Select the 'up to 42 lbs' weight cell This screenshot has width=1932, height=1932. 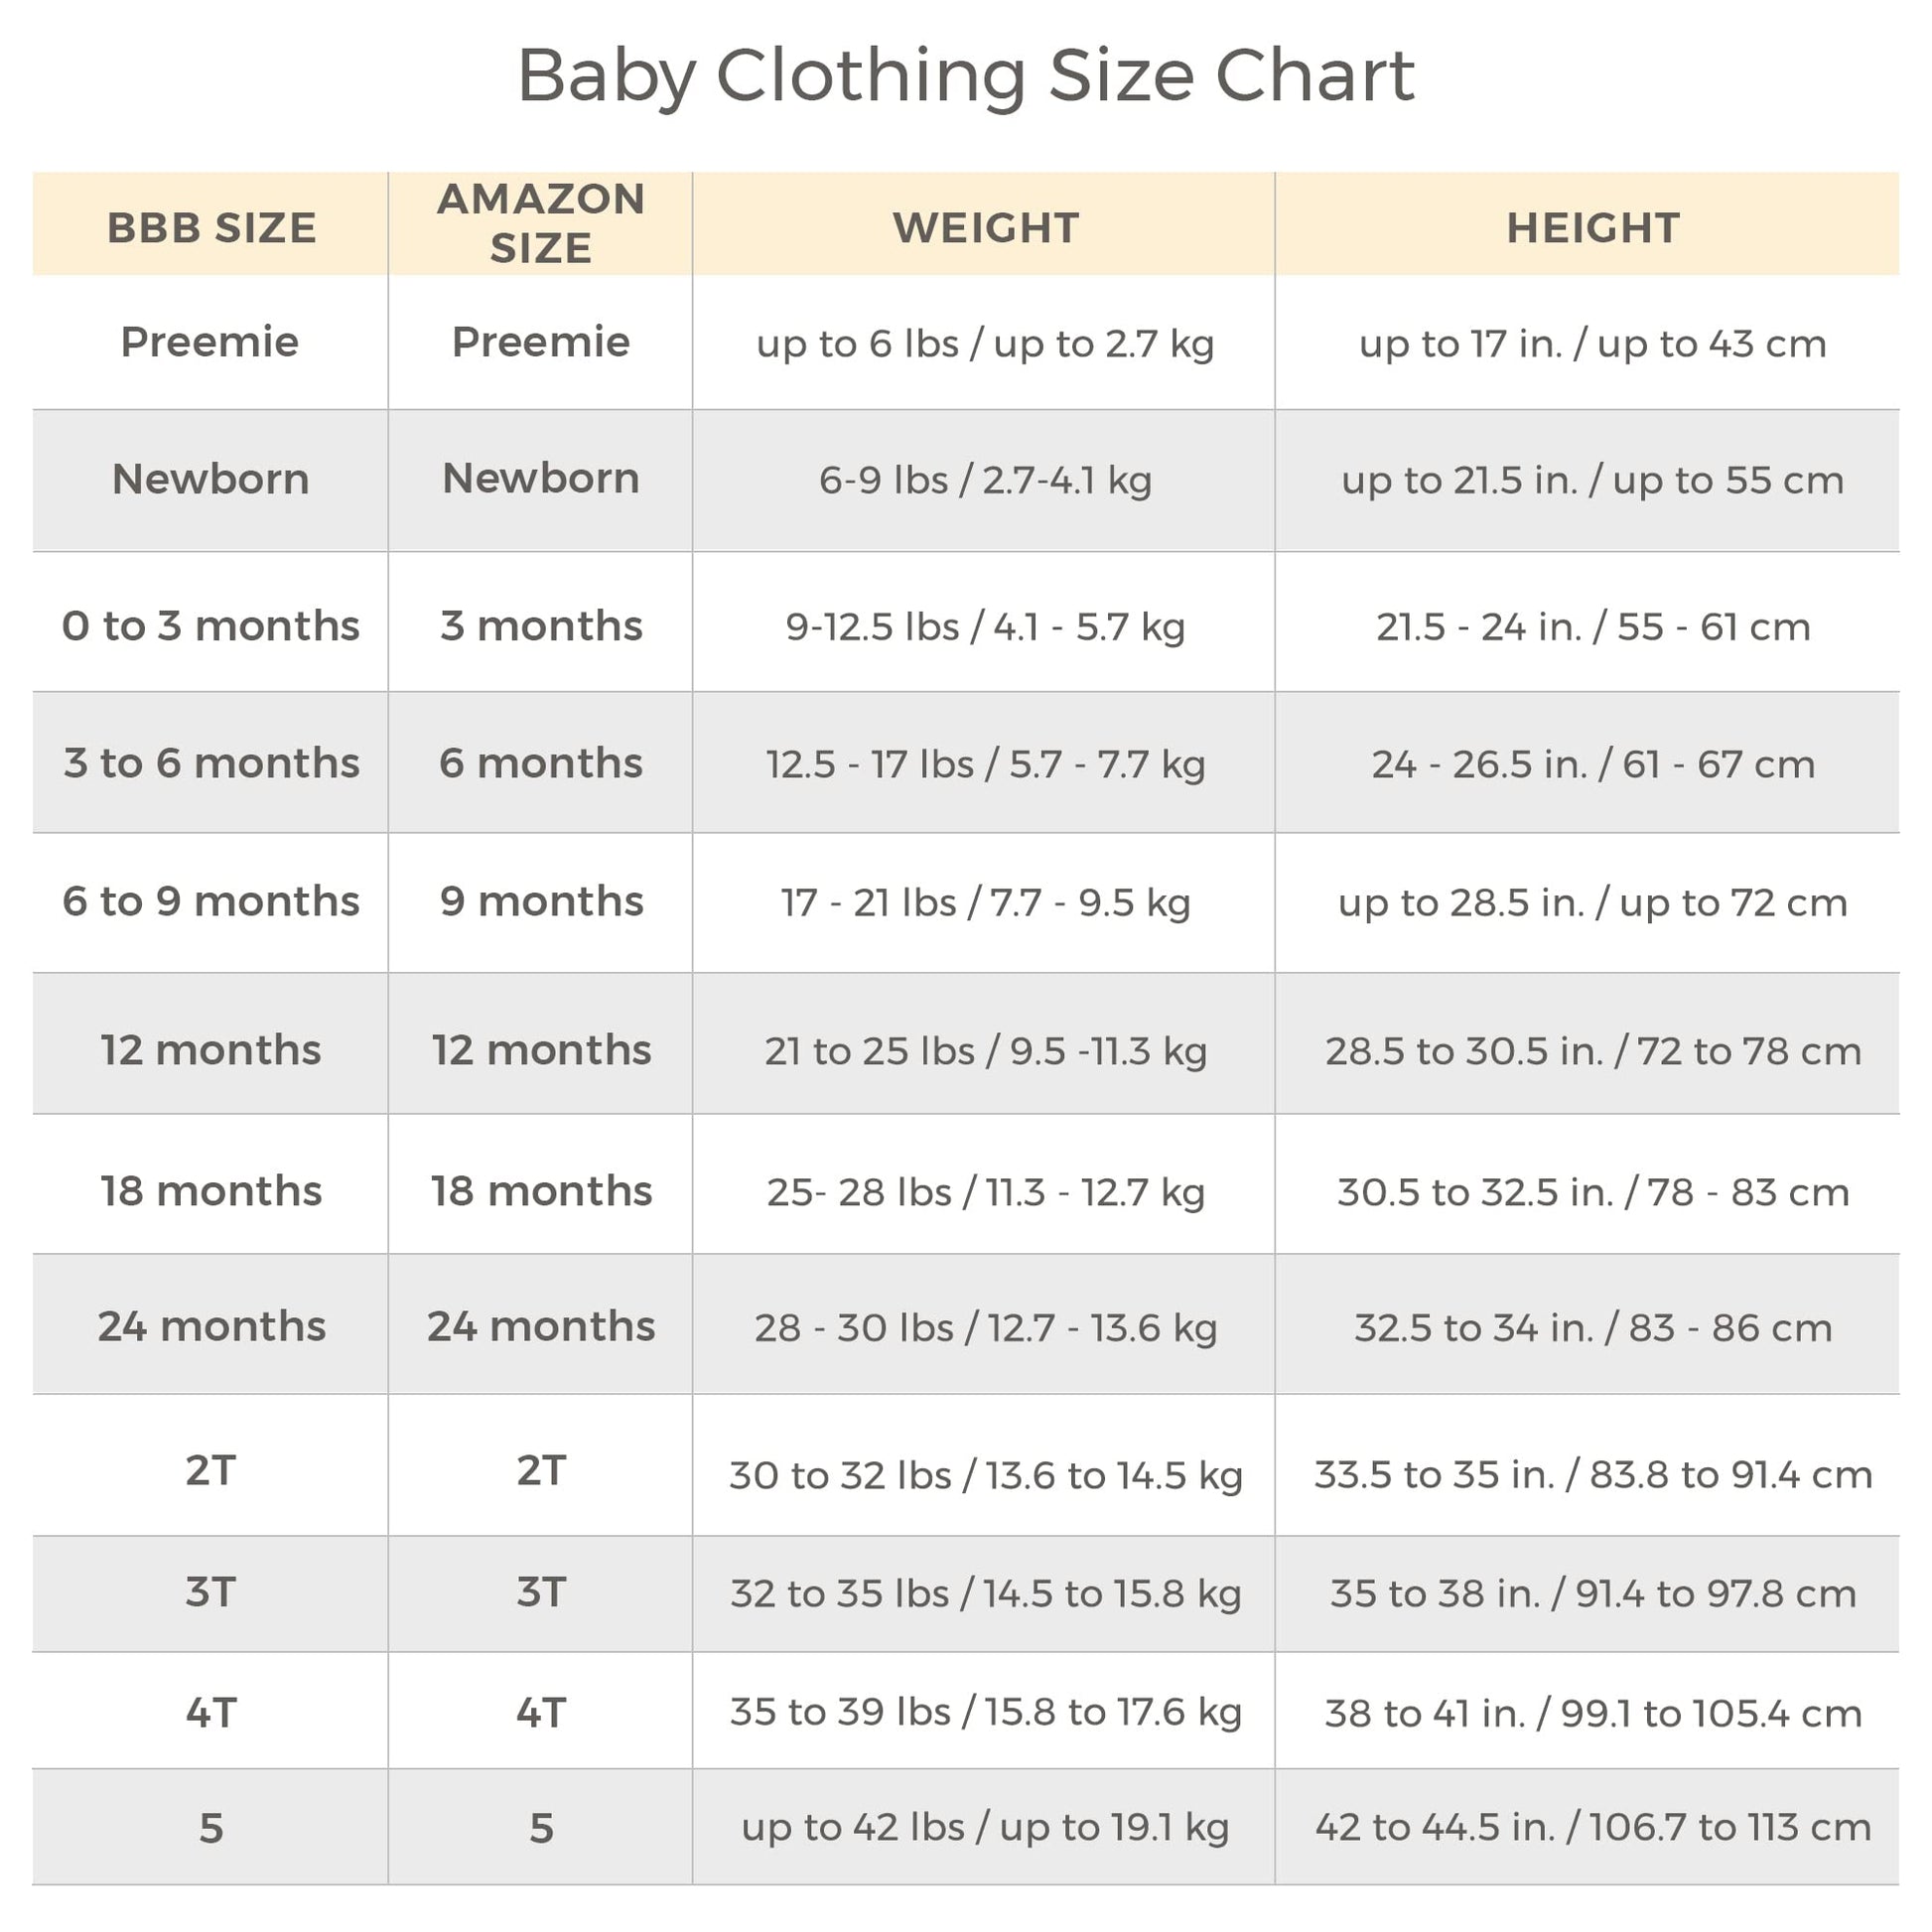point(985,1827)
